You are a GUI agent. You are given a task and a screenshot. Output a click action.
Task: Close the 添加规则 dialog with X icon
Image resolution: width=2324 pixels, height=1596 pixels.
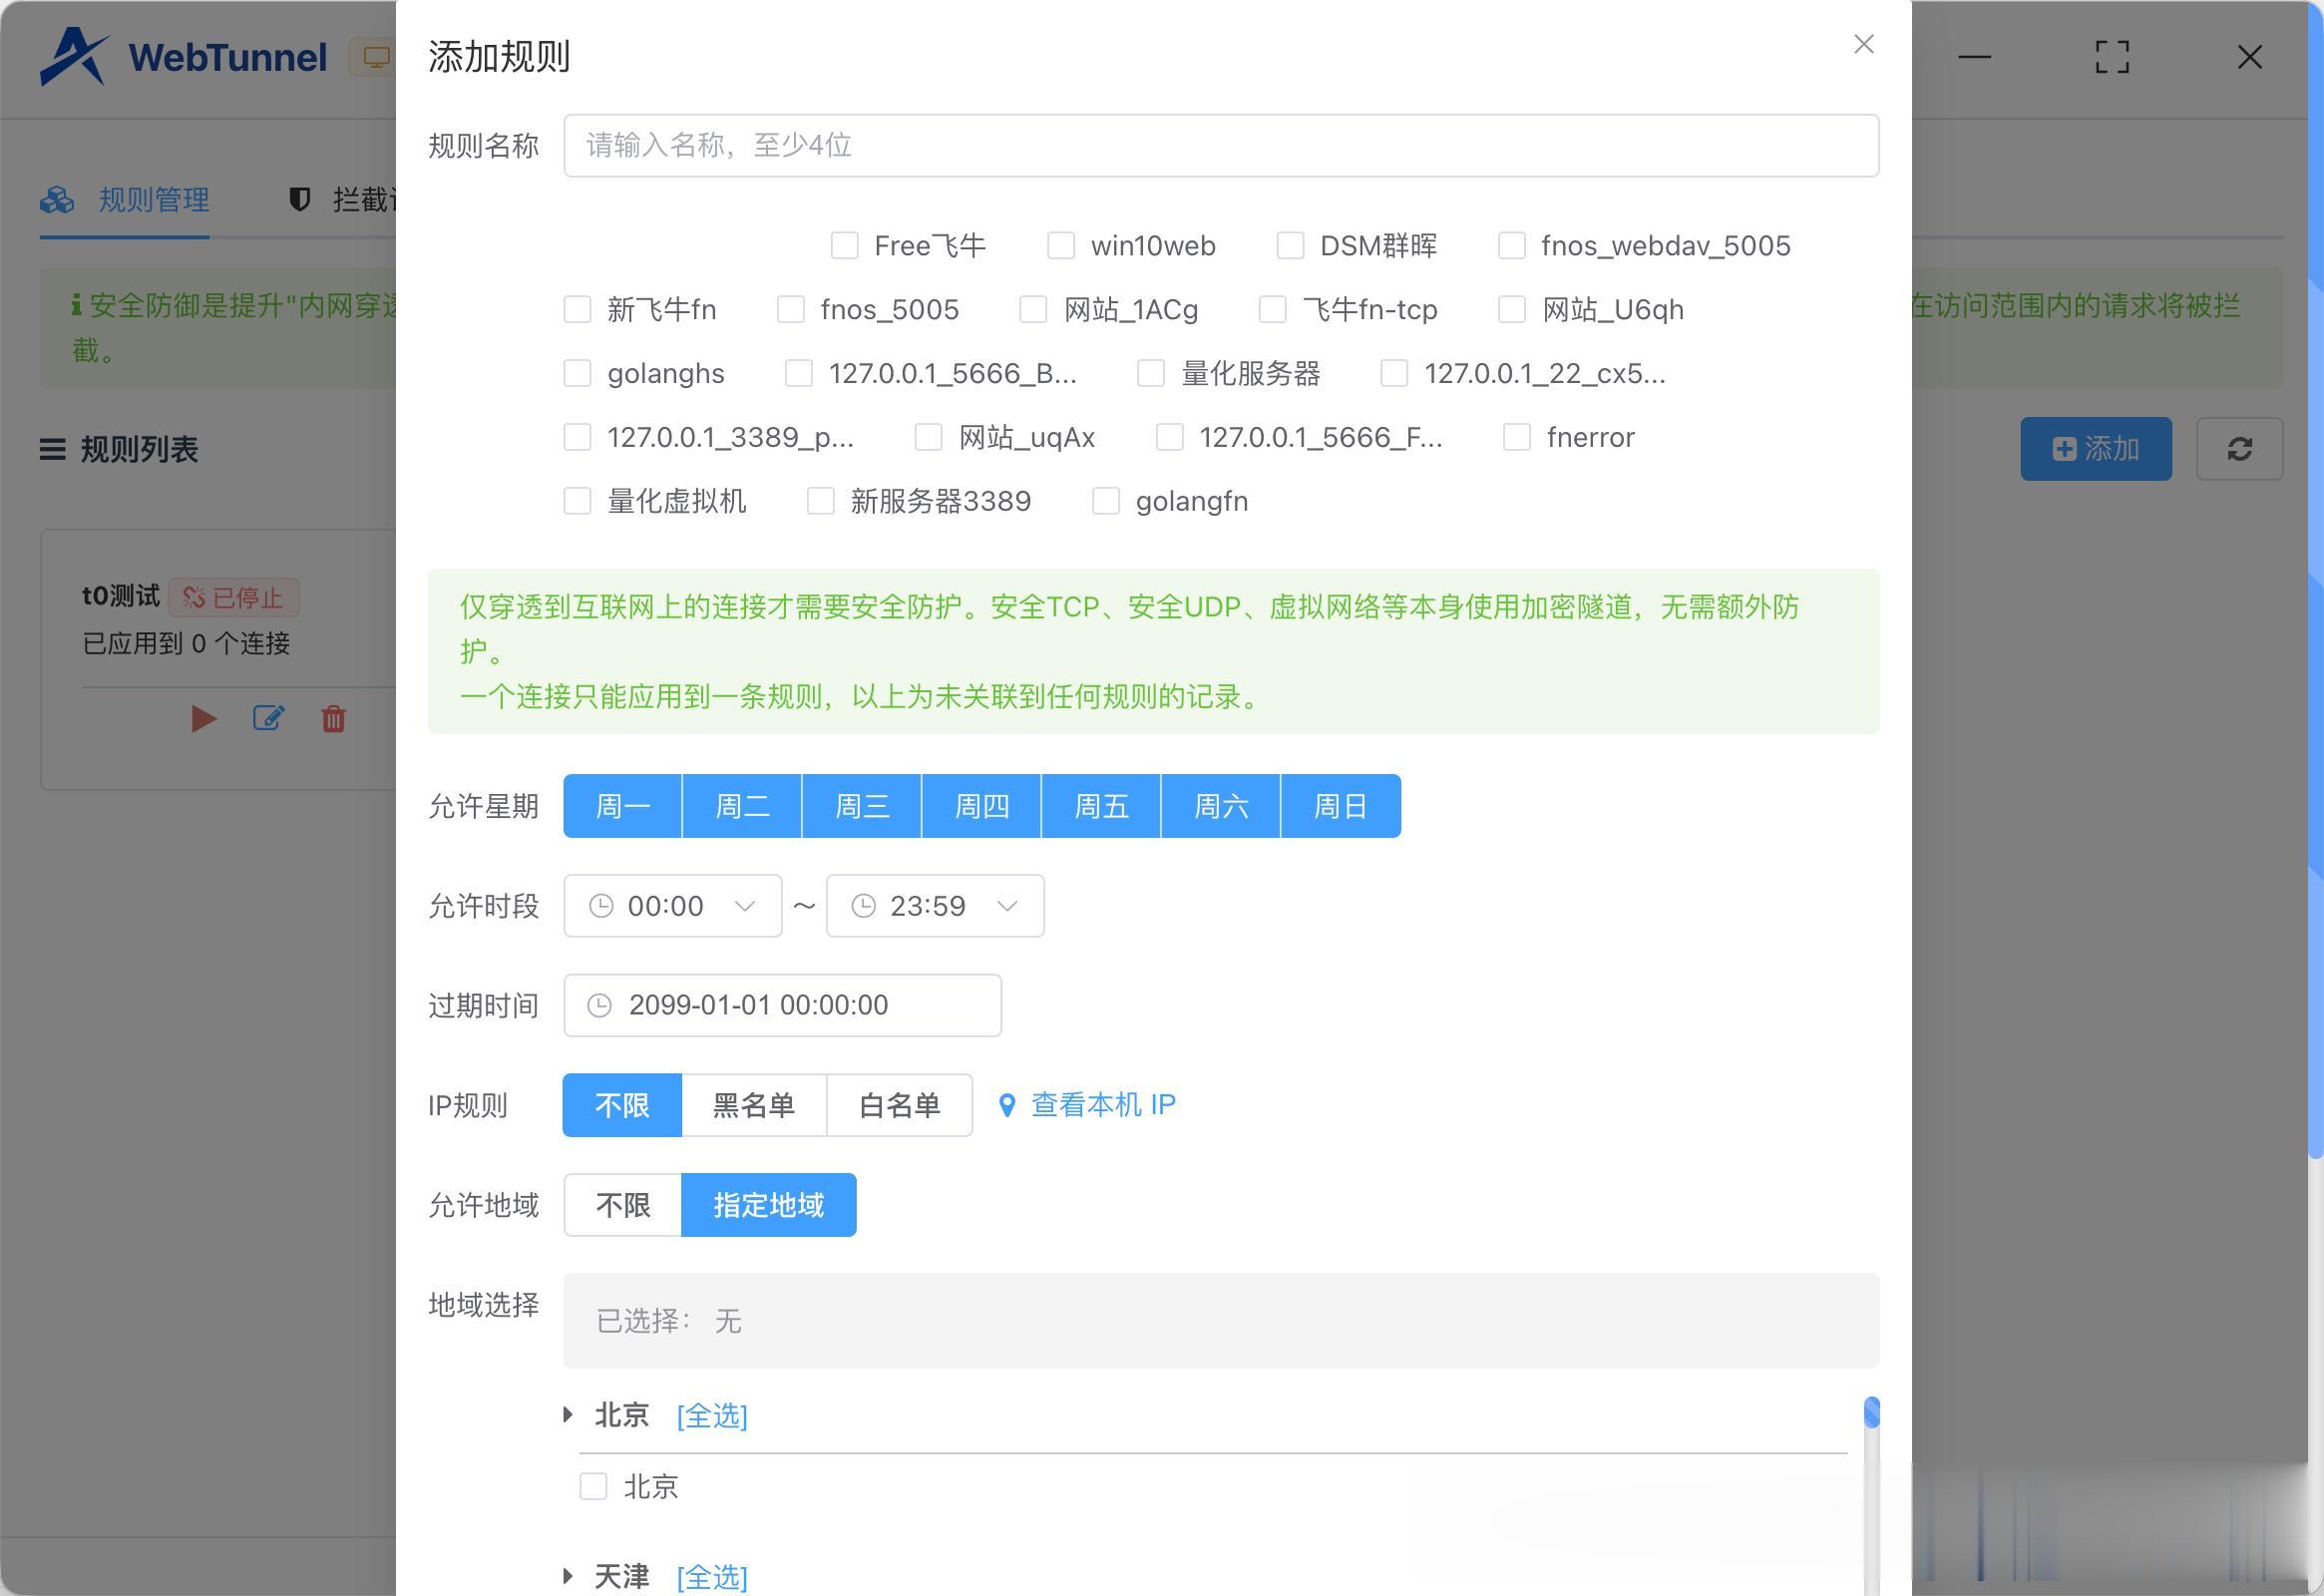pyautogui.click(x=1863, y=45)
